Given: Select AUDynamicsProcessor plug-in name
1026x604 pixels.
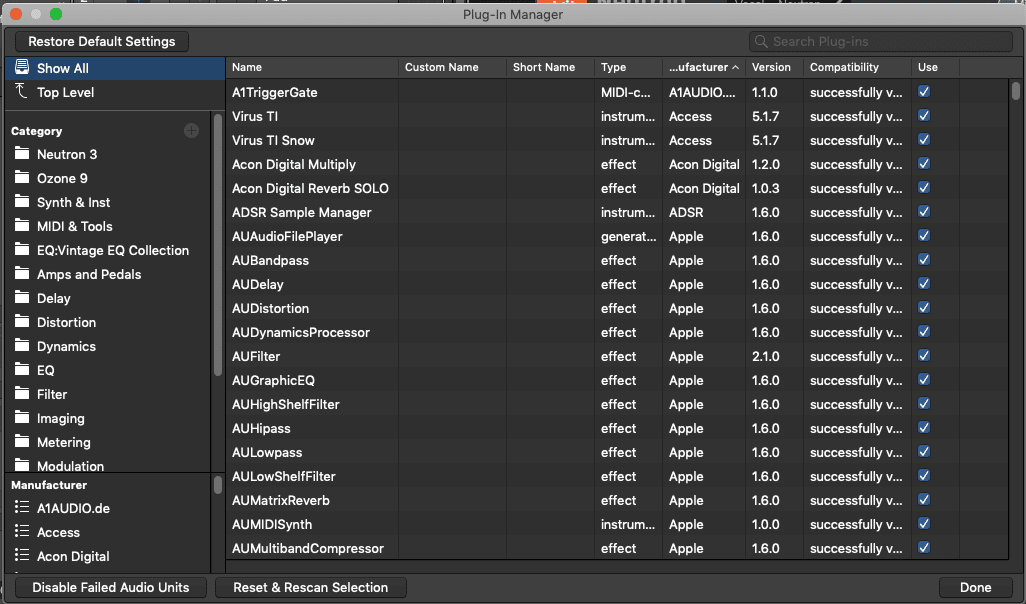Looking at the screenshot, I should (x=301, y=332).
